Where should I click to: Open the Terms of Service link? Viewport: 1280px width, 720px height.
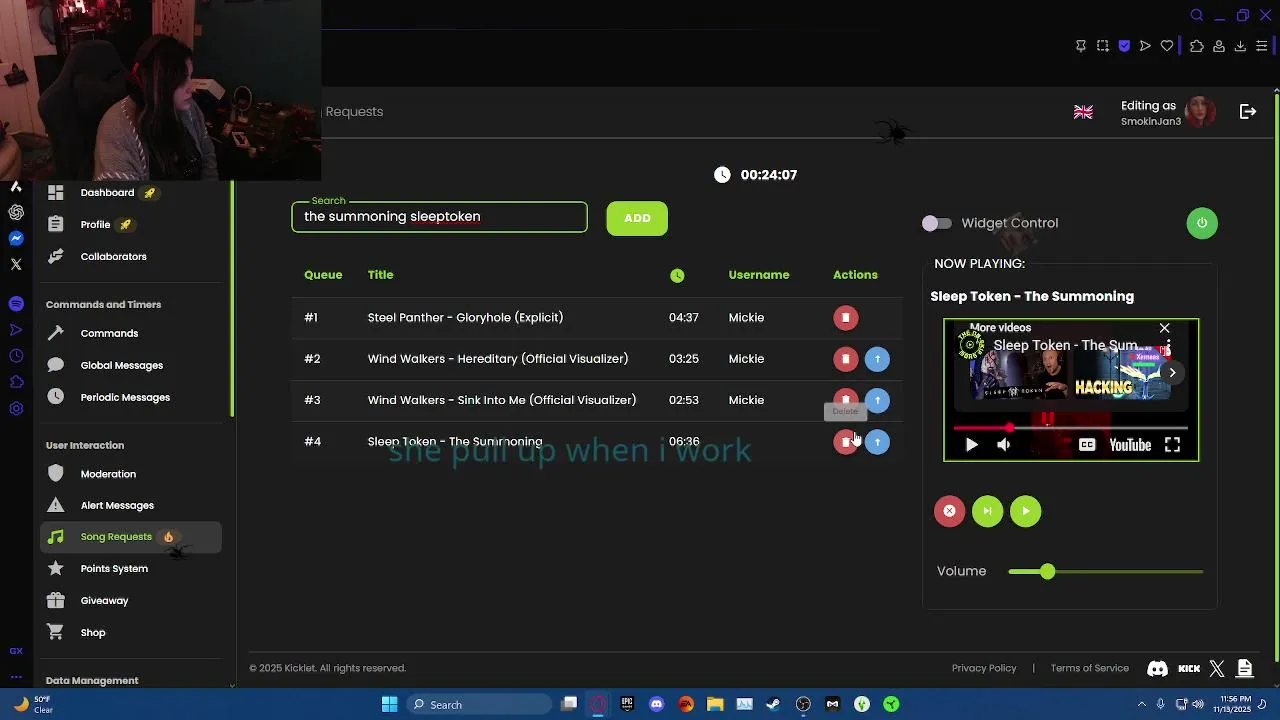(1089, 668)
